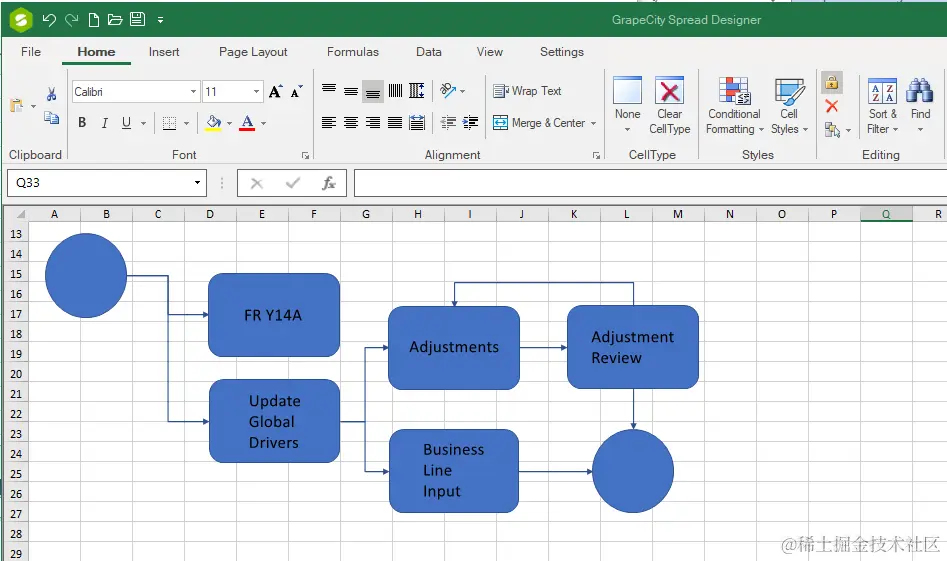Copy selection with the Copy icon
Viewport: 947px width, 561px height.
pos(51,117)
